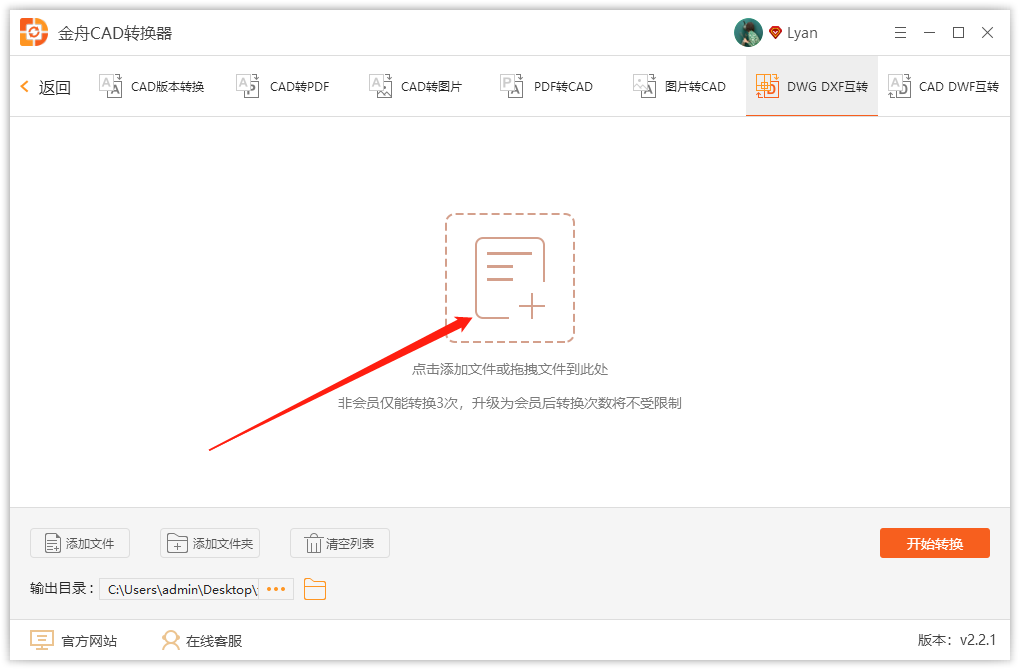
Task: Click the VIP diamond badge beside Lyan
Action: pos(773,31)
